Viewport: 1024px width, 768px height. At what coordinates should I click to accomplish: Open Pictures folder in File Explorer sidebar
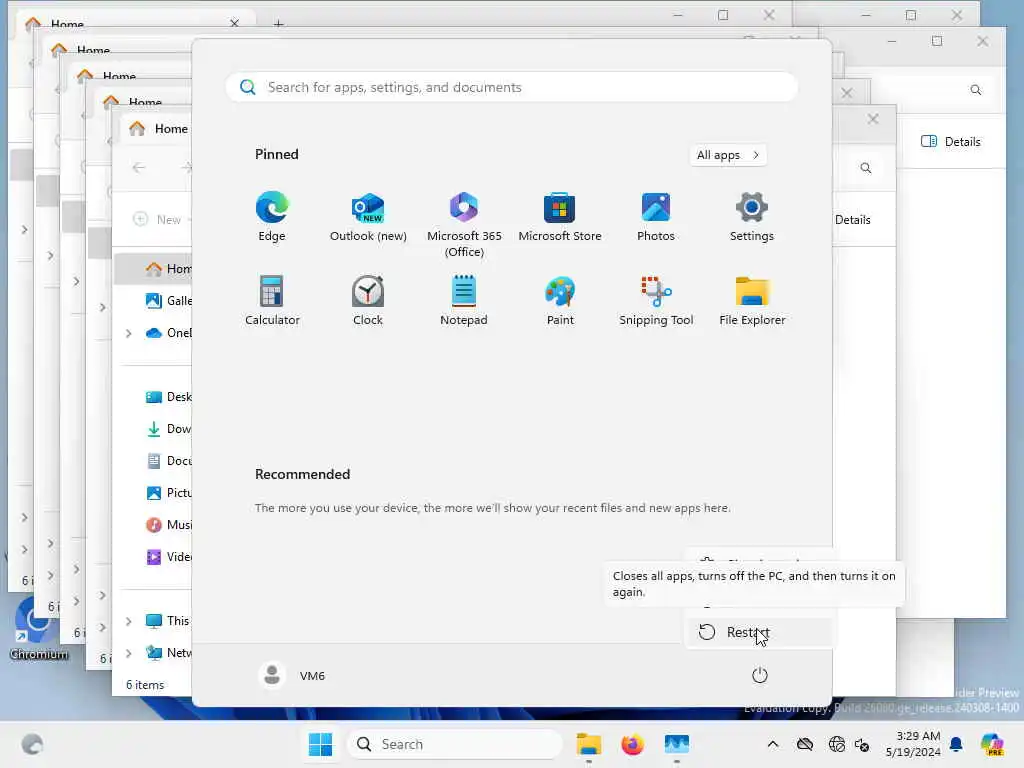(168, 492)
